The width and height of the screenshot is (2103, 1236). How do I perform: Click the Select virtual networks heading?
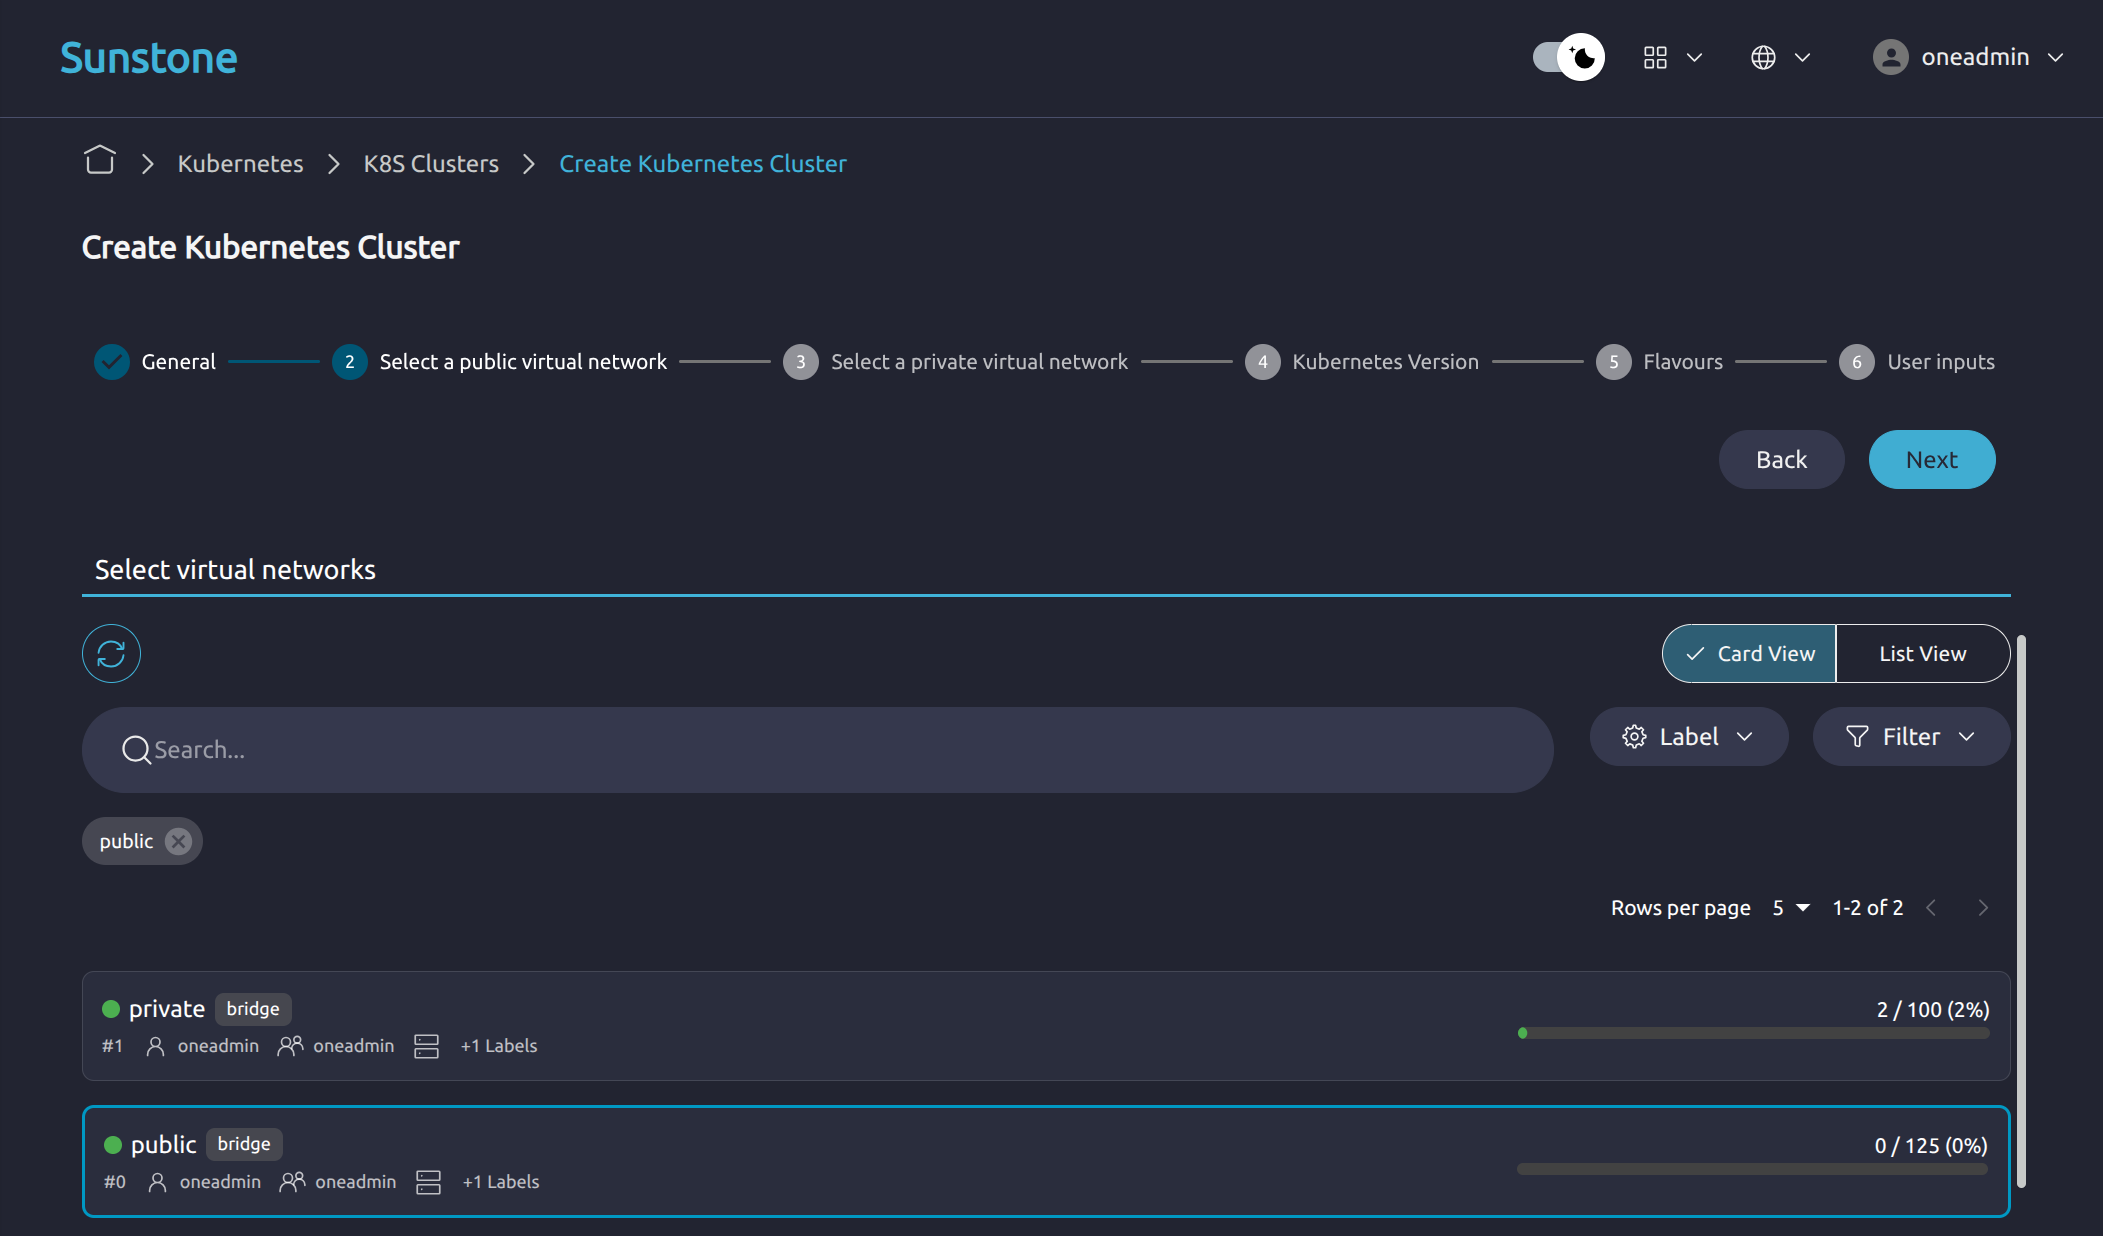pyautogui.click(x=235, y=570)
